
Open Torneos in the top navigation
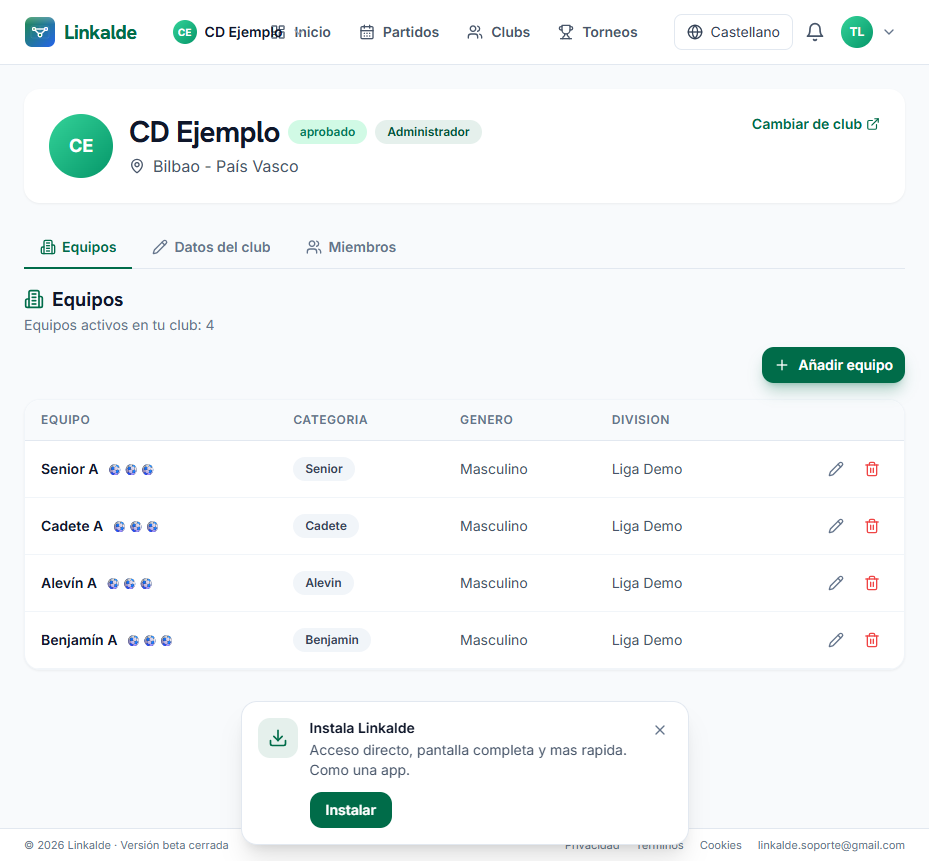598,32
